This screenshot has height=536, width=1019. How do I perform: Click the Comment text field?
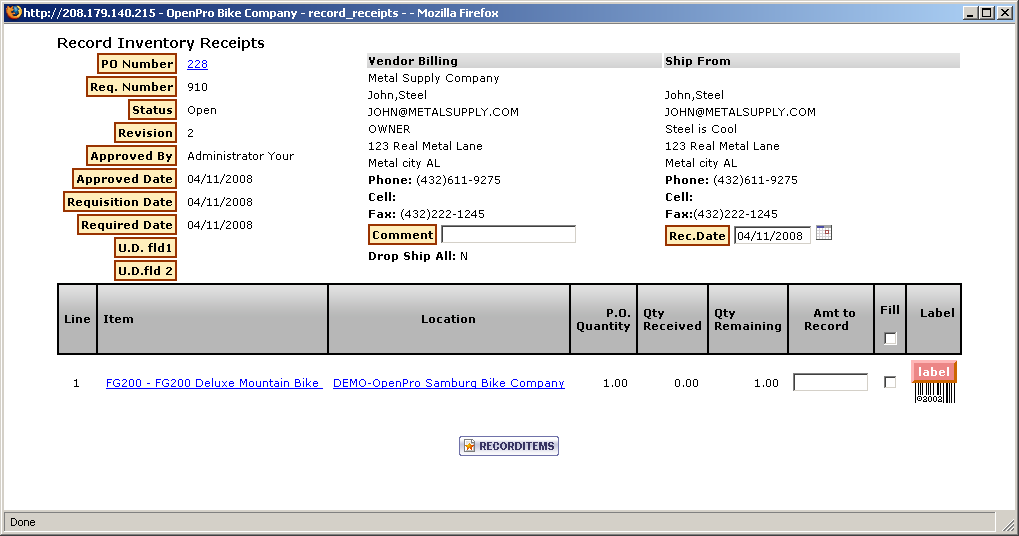[508, 235]
